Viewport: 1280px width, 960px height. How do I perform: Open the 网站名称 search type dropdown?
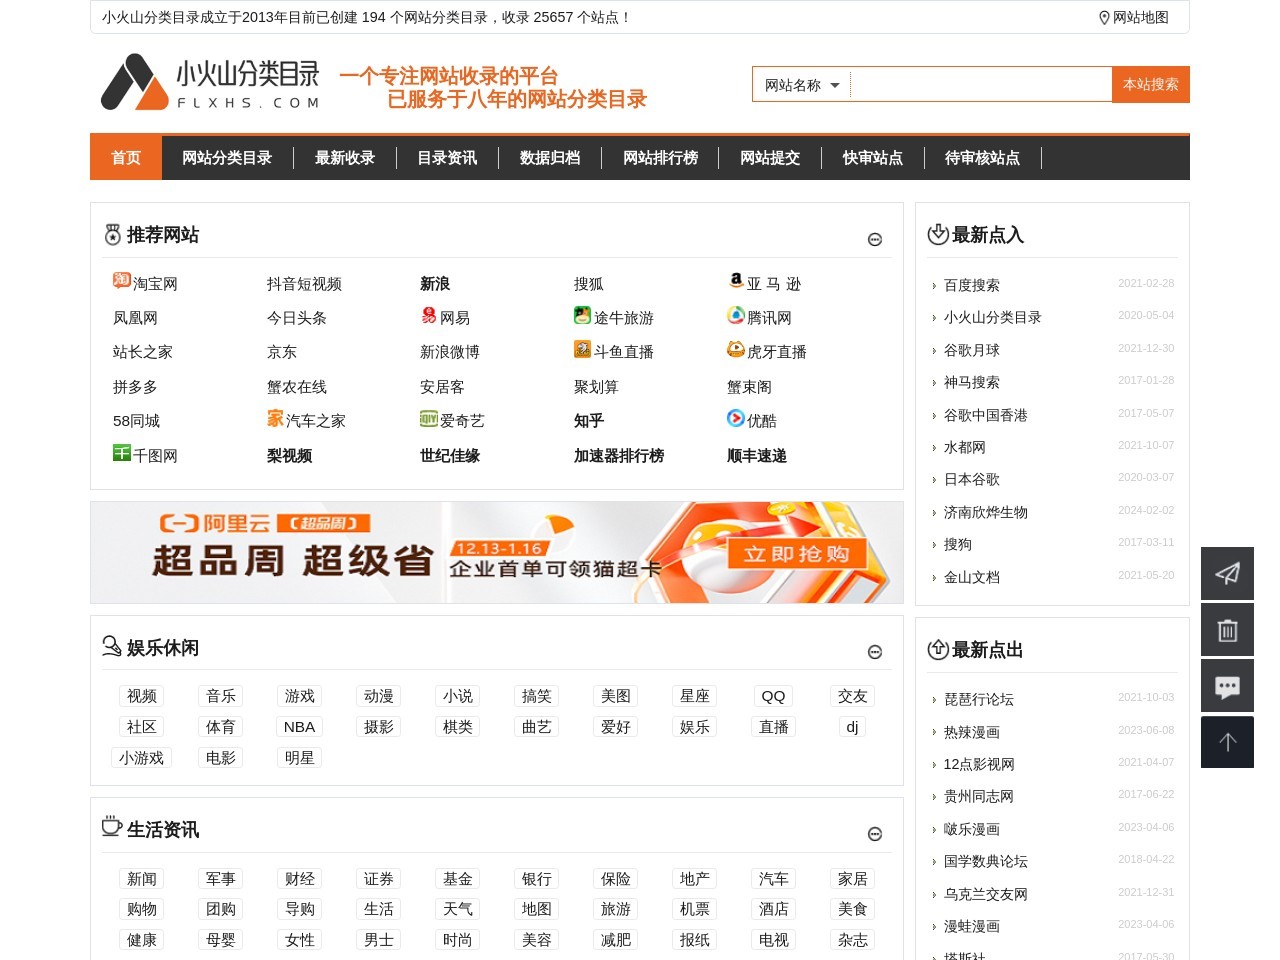[802, 85]
